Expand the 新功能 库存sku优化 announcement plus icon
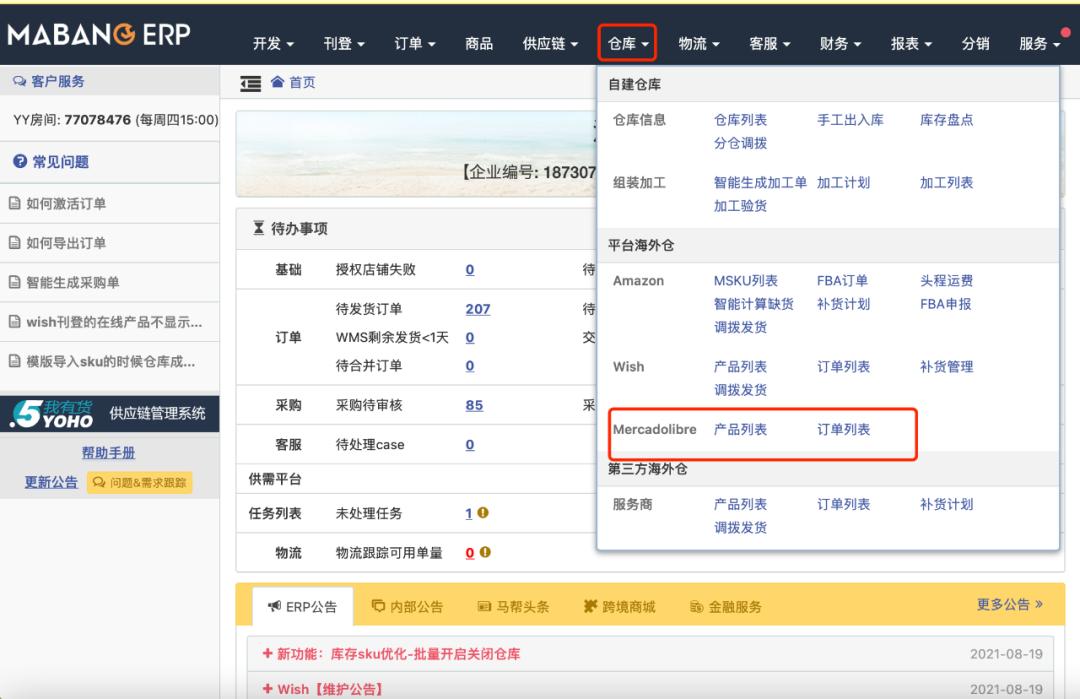This screenshot has height=699, width=1080. [267, 654]
